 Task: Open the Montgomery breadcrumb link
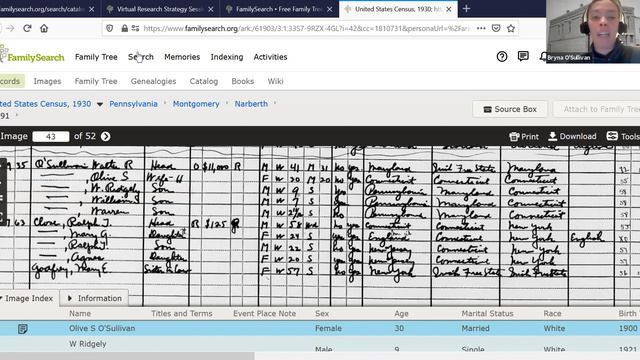(196, 104)
